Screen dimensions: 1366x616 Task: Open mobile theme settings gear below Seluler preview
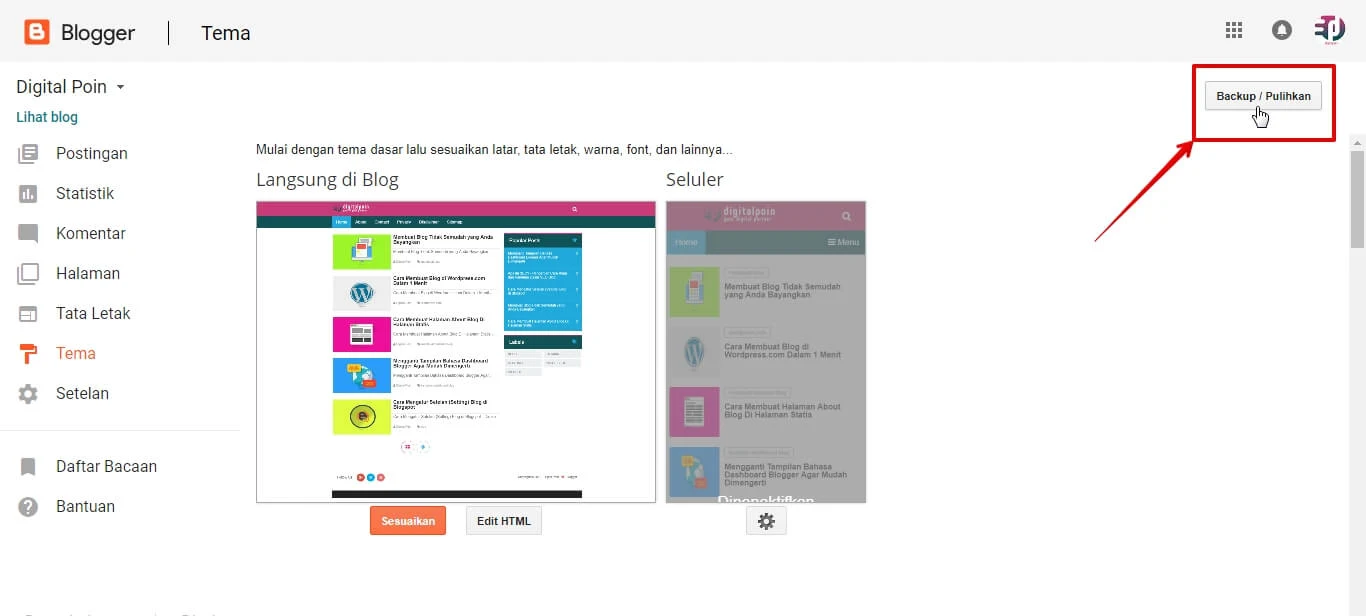tap(766, 520)
